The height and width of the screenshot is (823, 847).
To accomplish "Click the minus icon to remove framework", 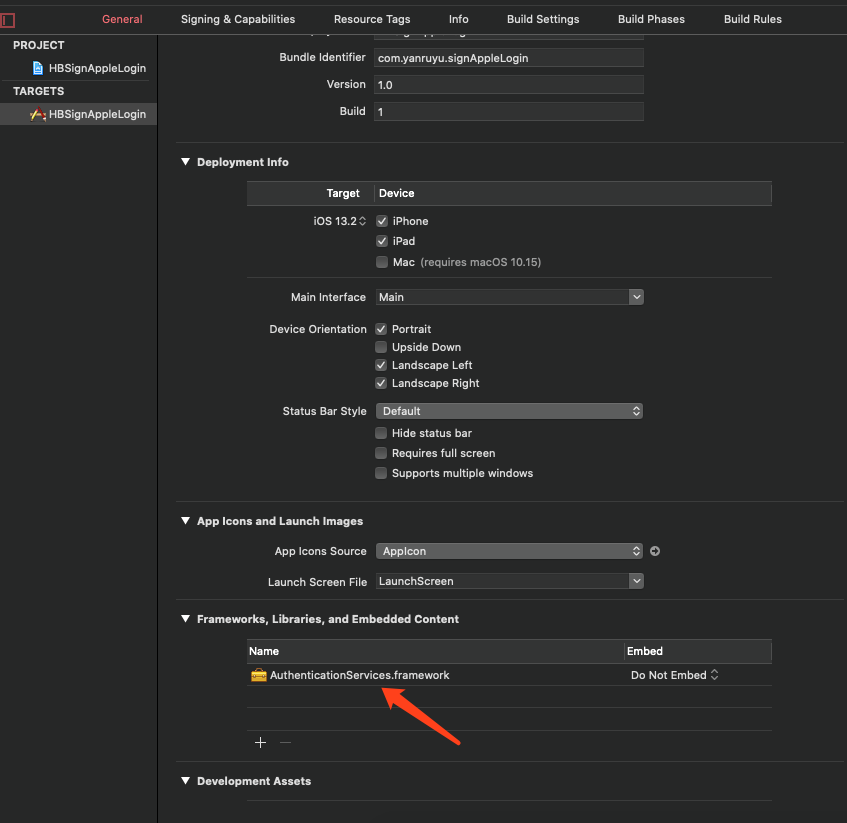I will tap(286, 743).
